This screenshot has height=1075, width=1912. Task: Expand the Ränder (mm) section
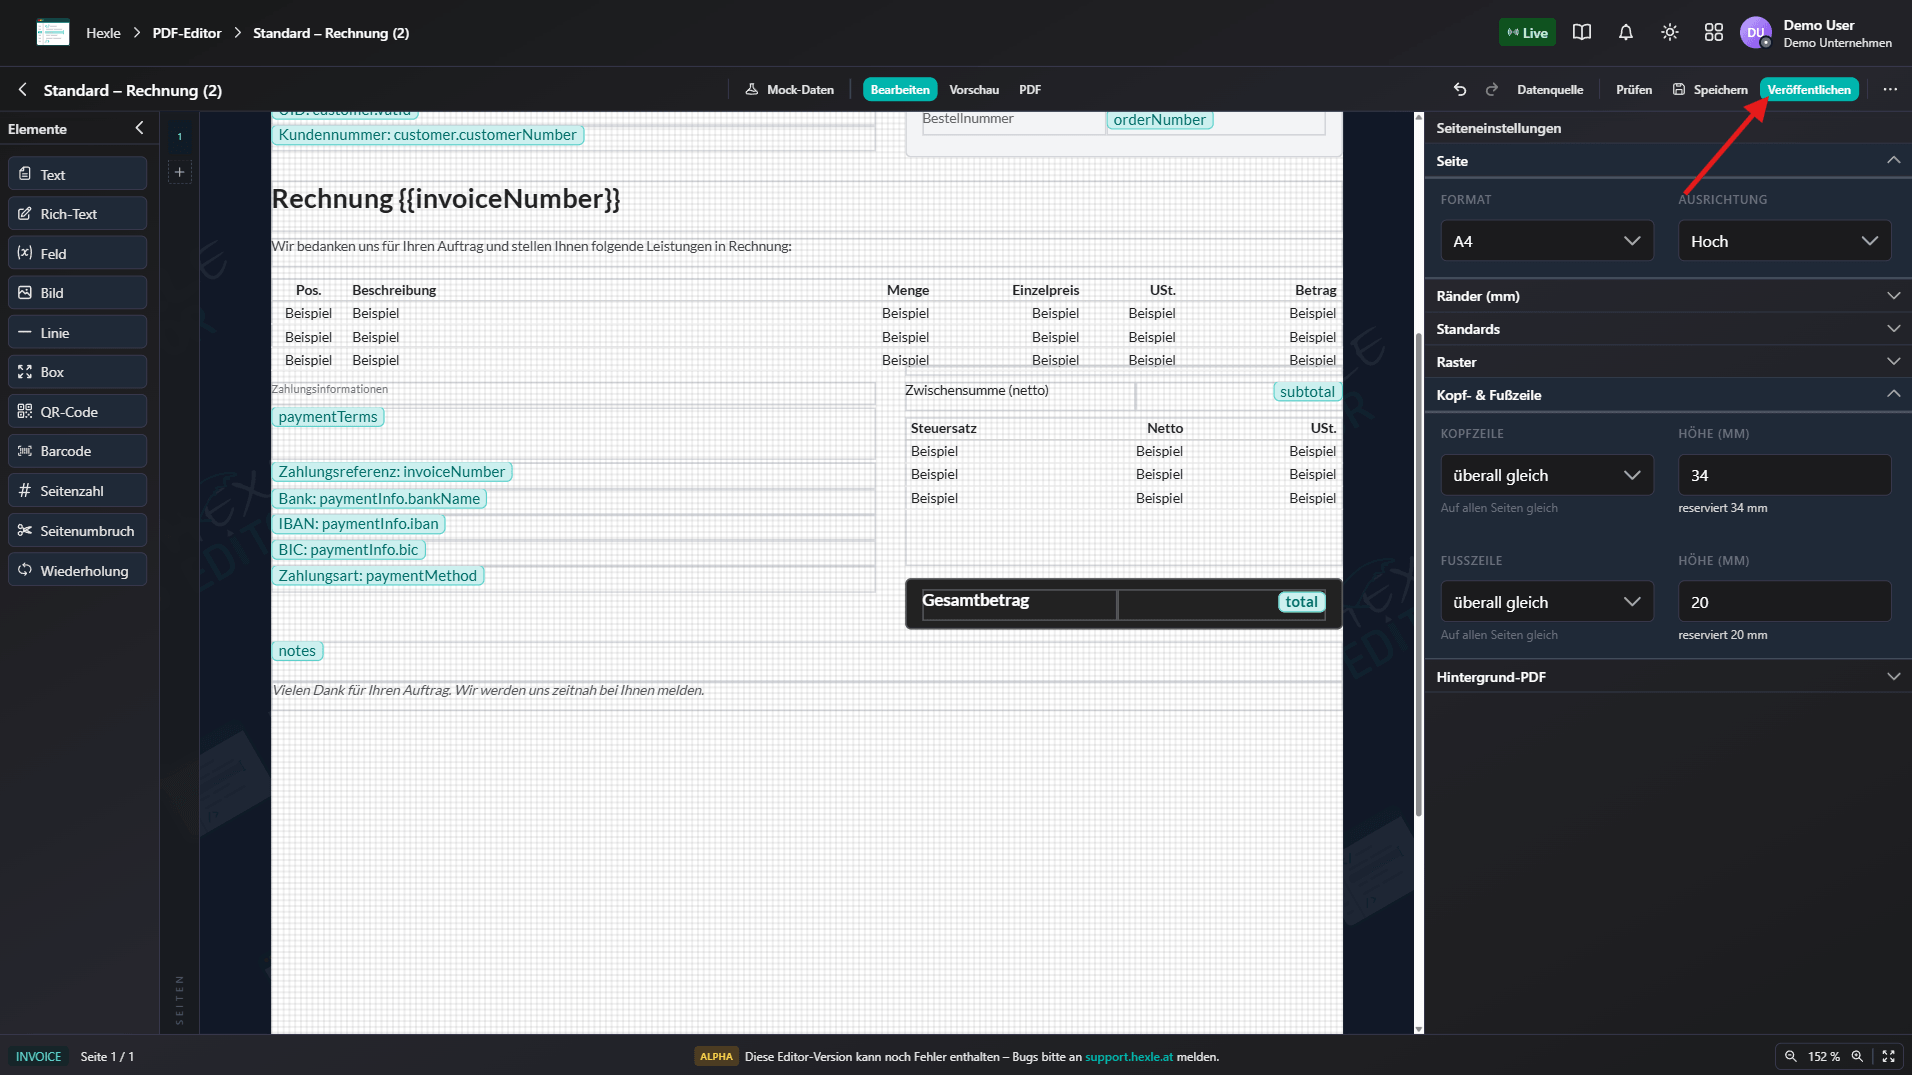(x=1668, y=296)
